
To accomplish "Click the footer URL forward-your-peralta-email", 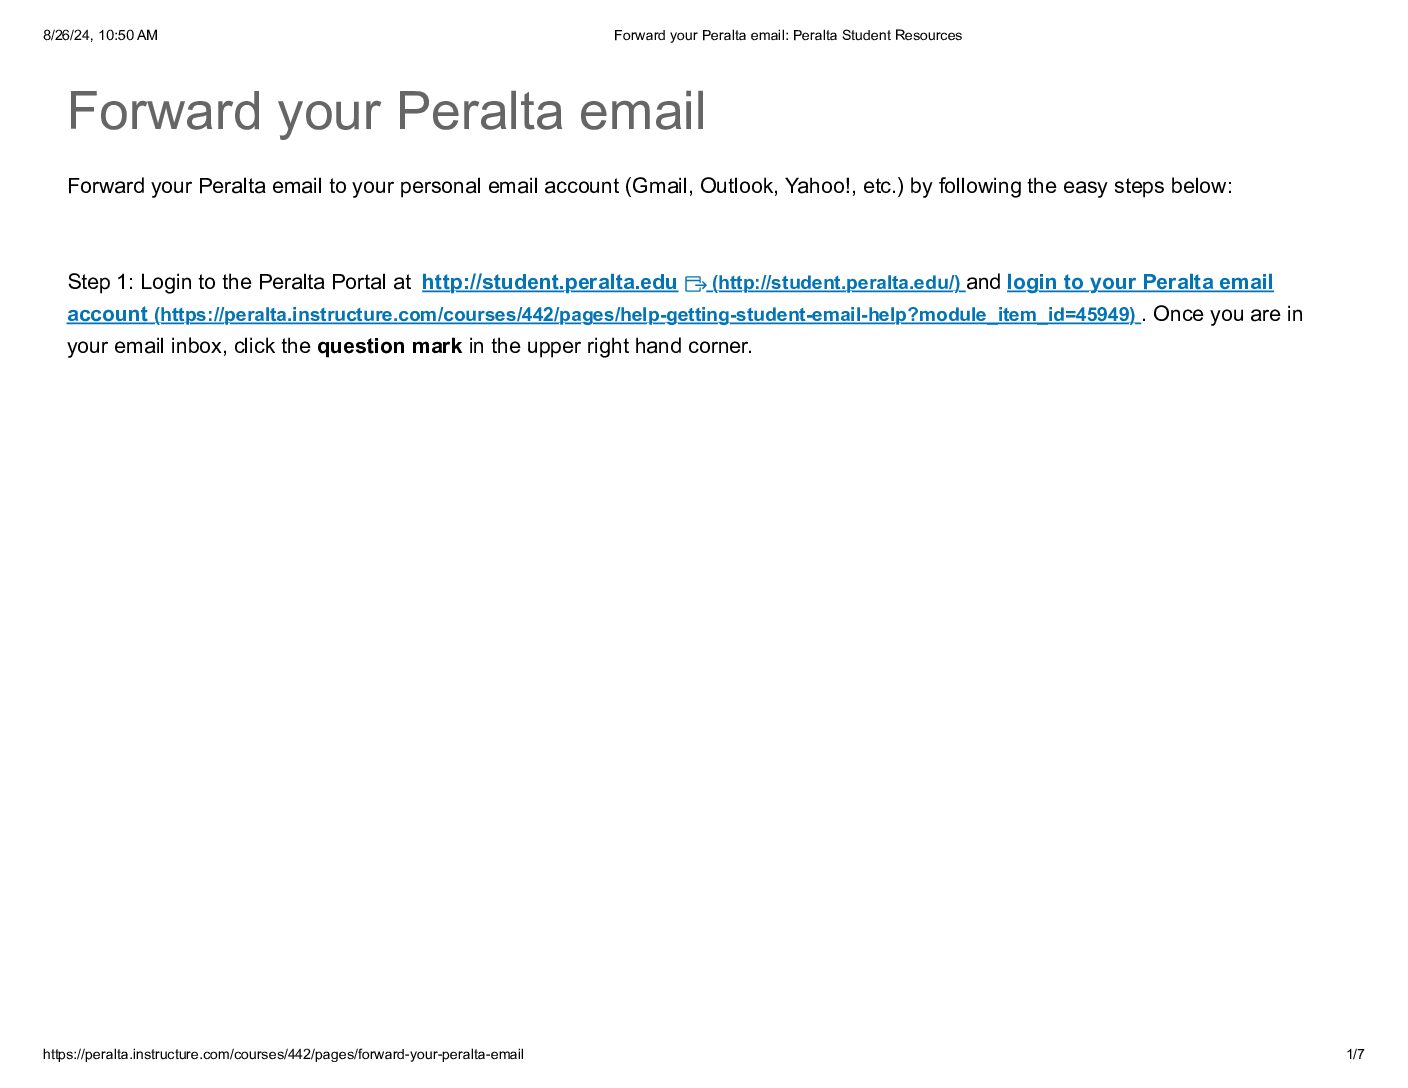I will pos(283,1054).
